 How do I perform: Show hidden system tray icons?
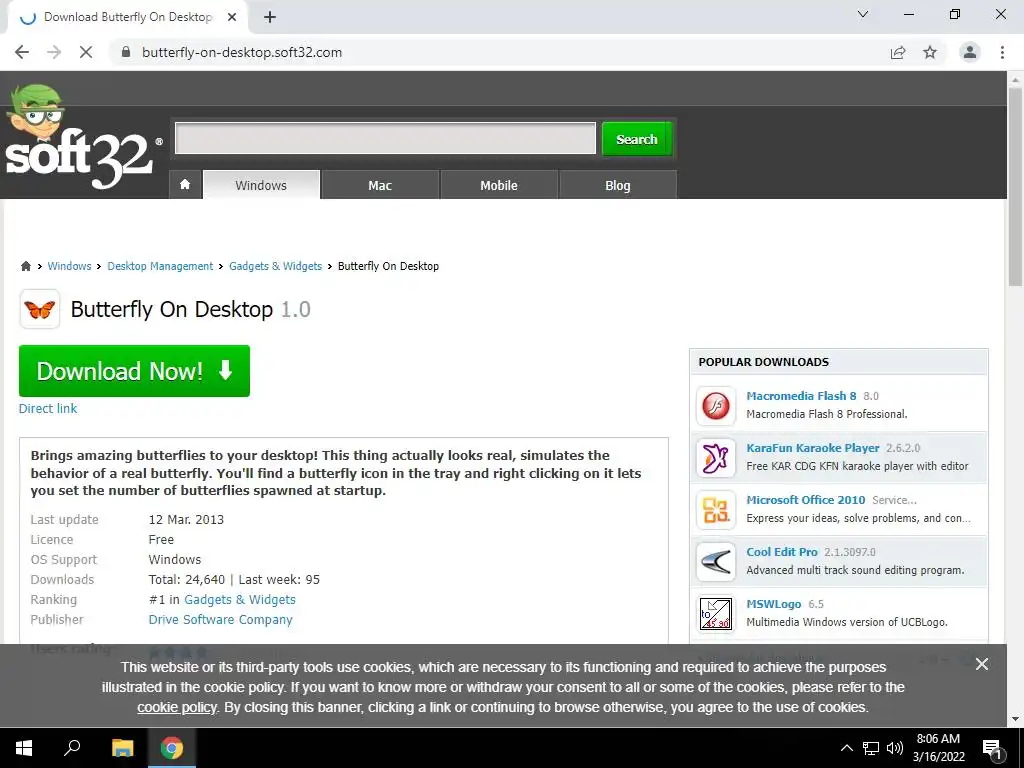(846, 748)
